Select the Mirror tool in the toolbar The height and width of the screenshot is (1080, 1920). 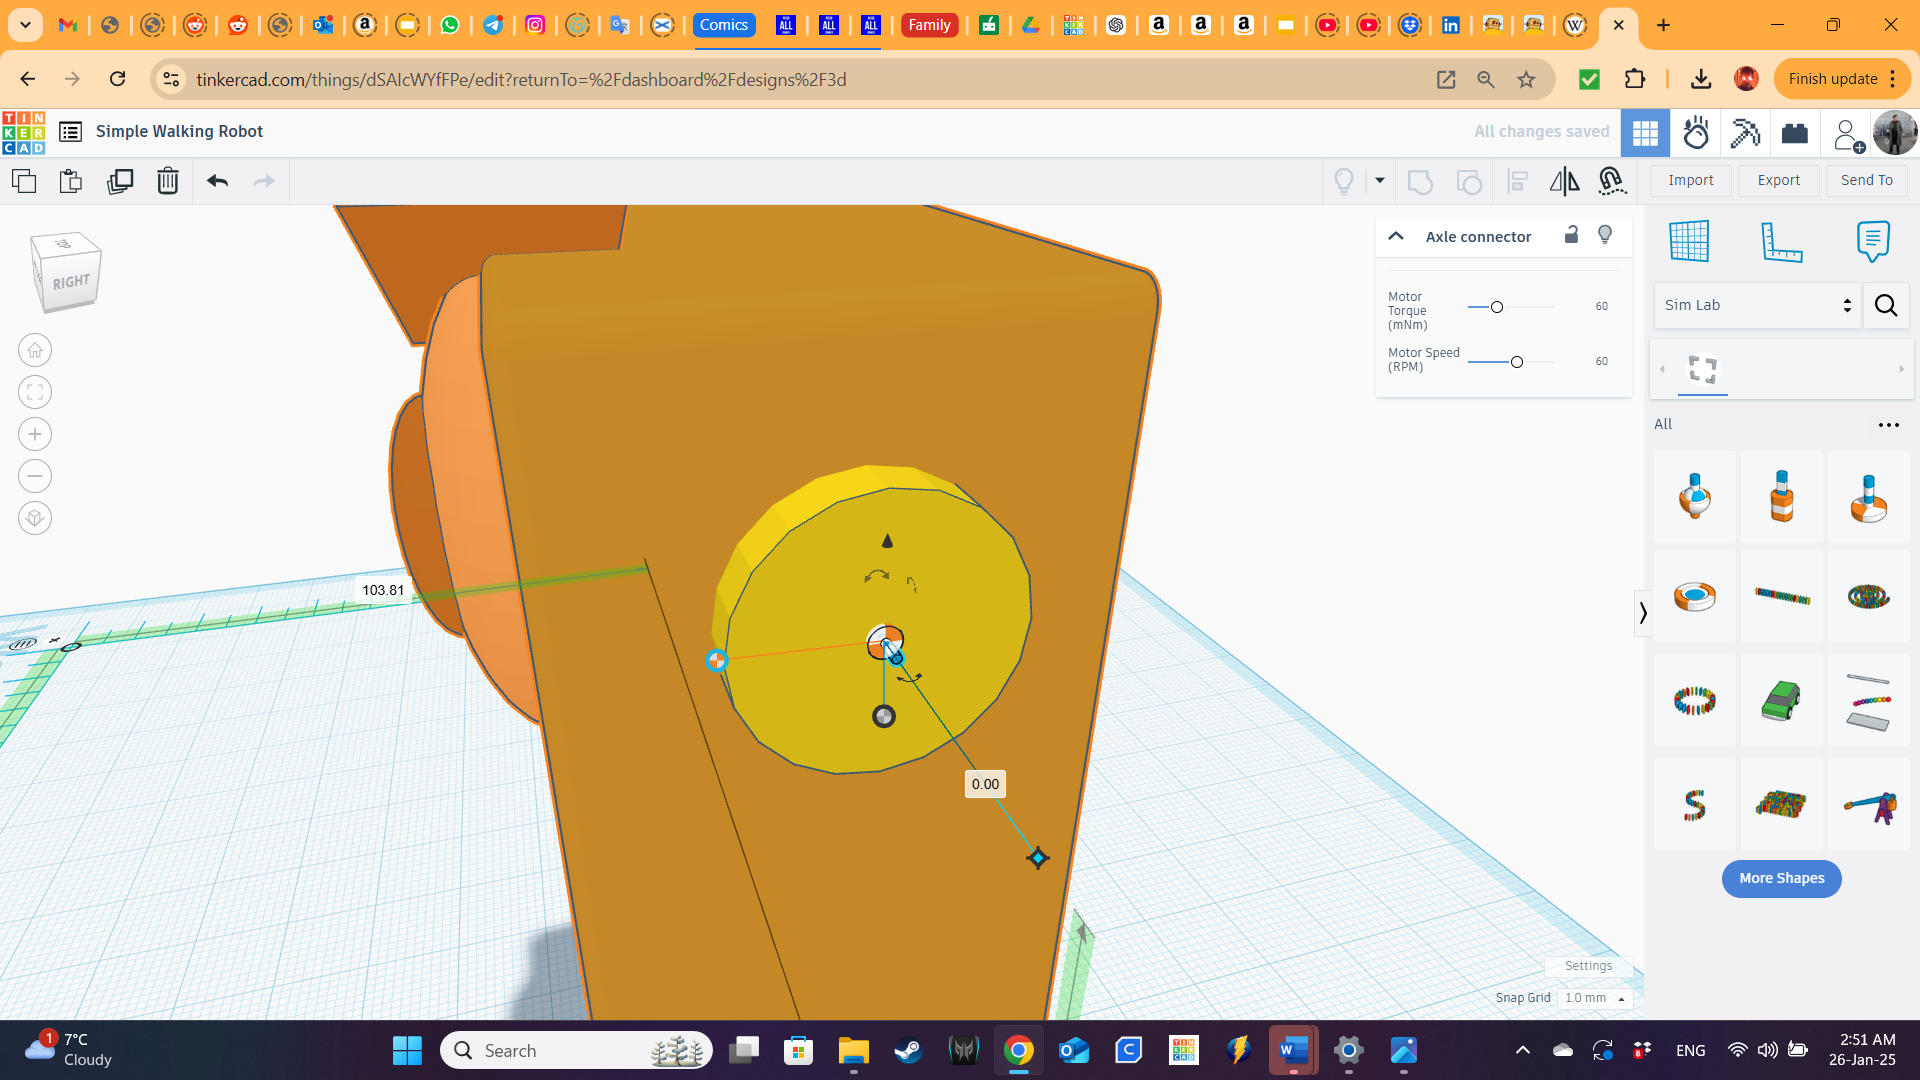(x=1563, y=181)
